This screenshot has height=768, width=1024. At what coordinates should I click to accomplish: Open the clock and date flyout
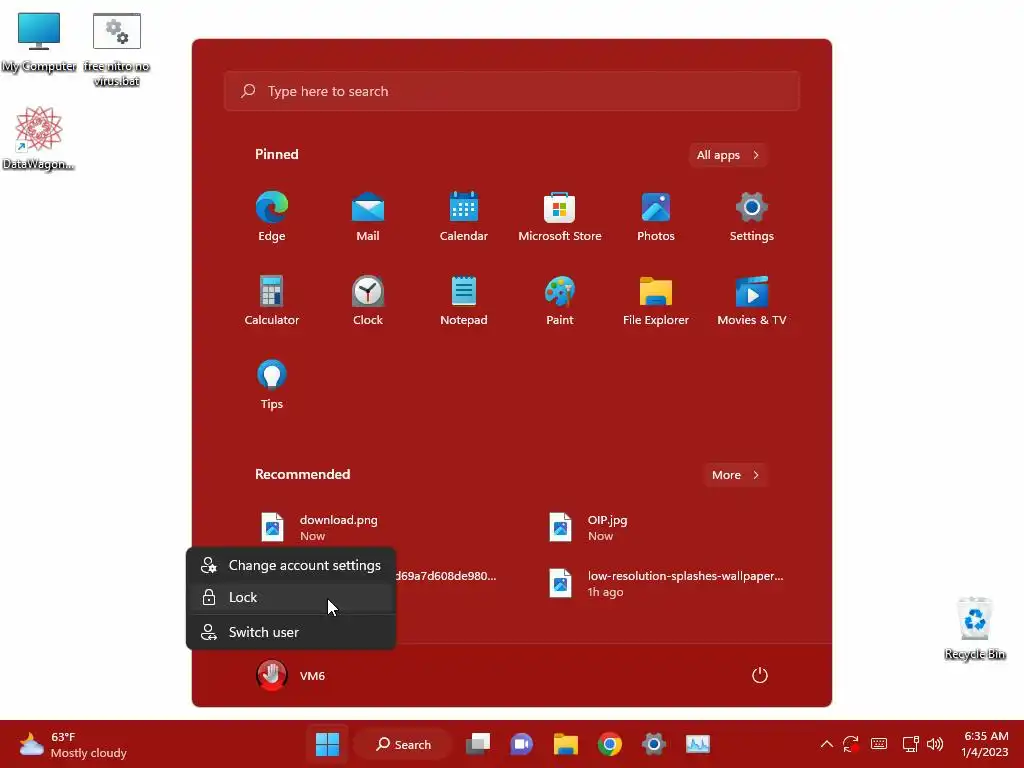coord(985,744)
